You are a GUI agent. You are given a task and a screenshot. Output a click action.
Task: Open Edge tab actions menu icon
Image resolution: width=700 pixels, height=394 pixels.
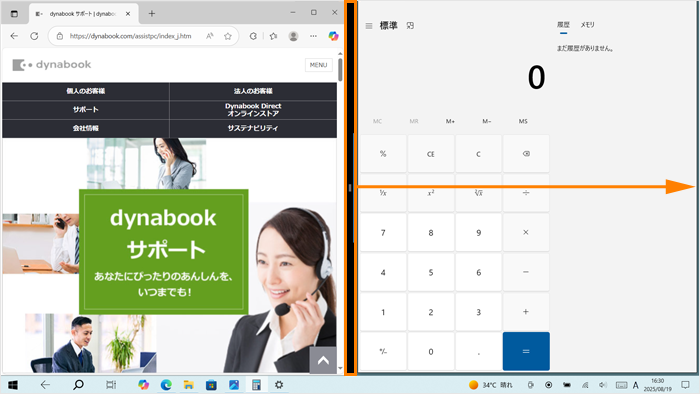(14, 14)
